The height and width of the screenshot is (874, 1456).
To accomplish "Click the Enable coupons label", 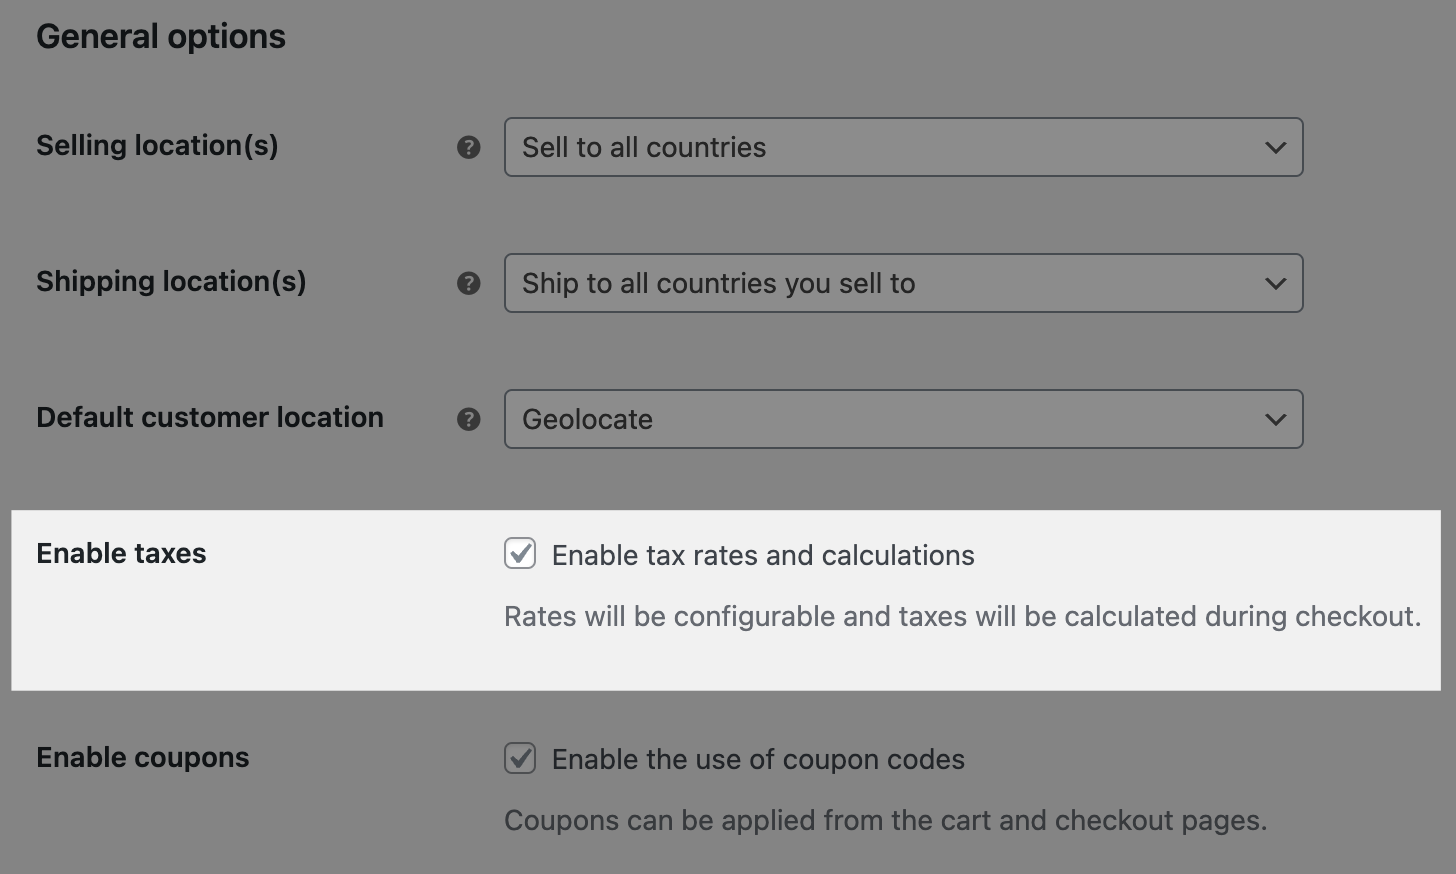I will point(142,757).
